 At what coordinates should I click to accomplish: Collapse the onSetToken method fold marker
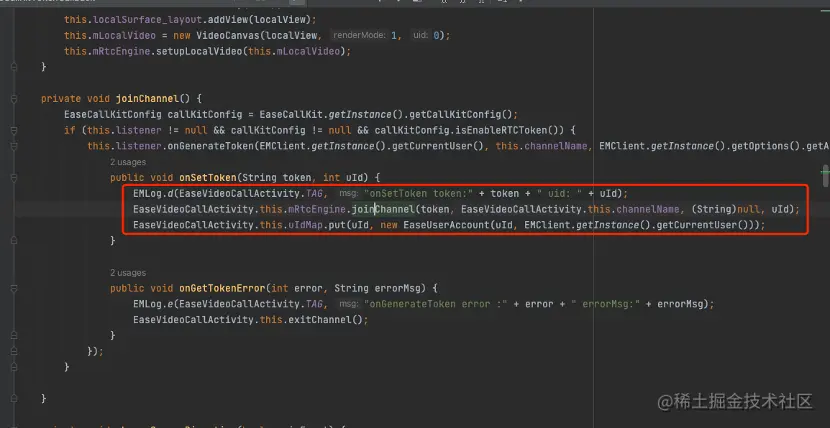tap(14, 178)
